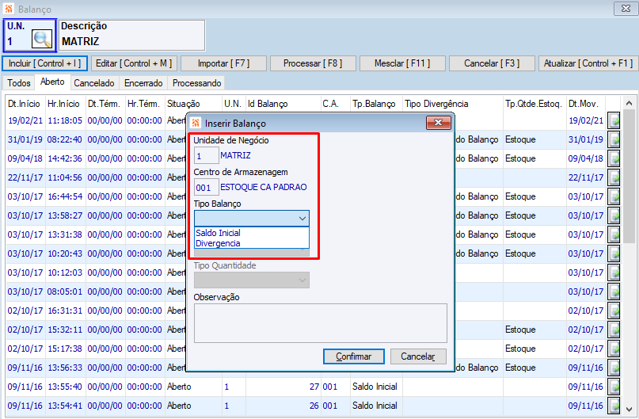
Task: Click the Dt.Início column header
Action: tap(24, 104)
